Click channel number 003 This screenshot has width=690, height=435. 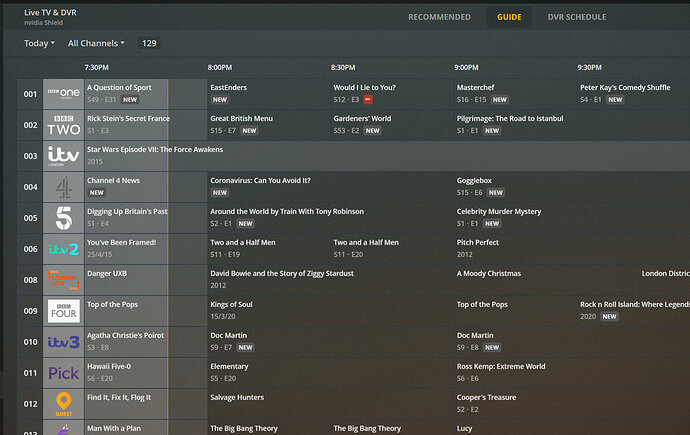30,156
